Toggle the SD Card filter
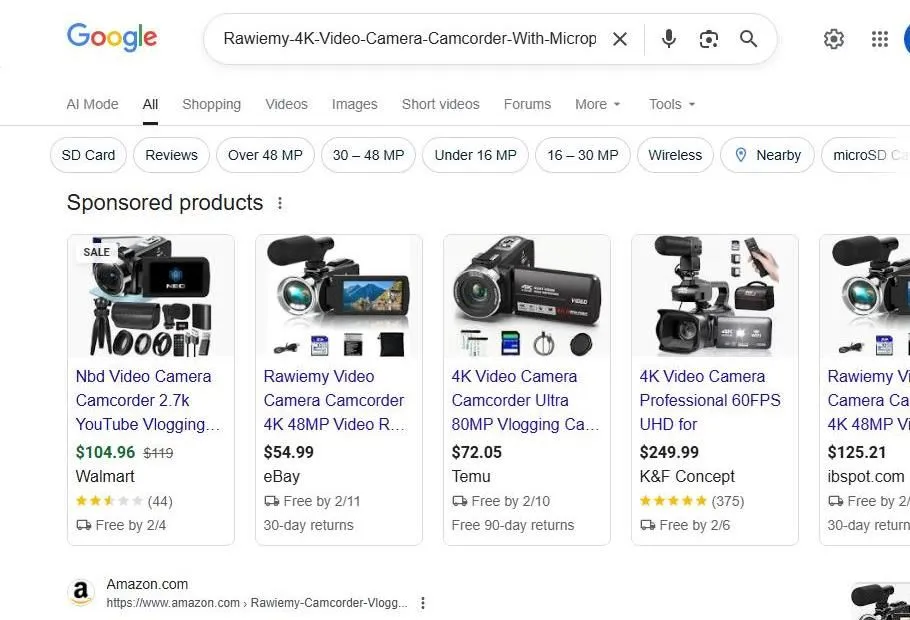The width and height of the screenshot is (910, 620). (x=87, y=155)
